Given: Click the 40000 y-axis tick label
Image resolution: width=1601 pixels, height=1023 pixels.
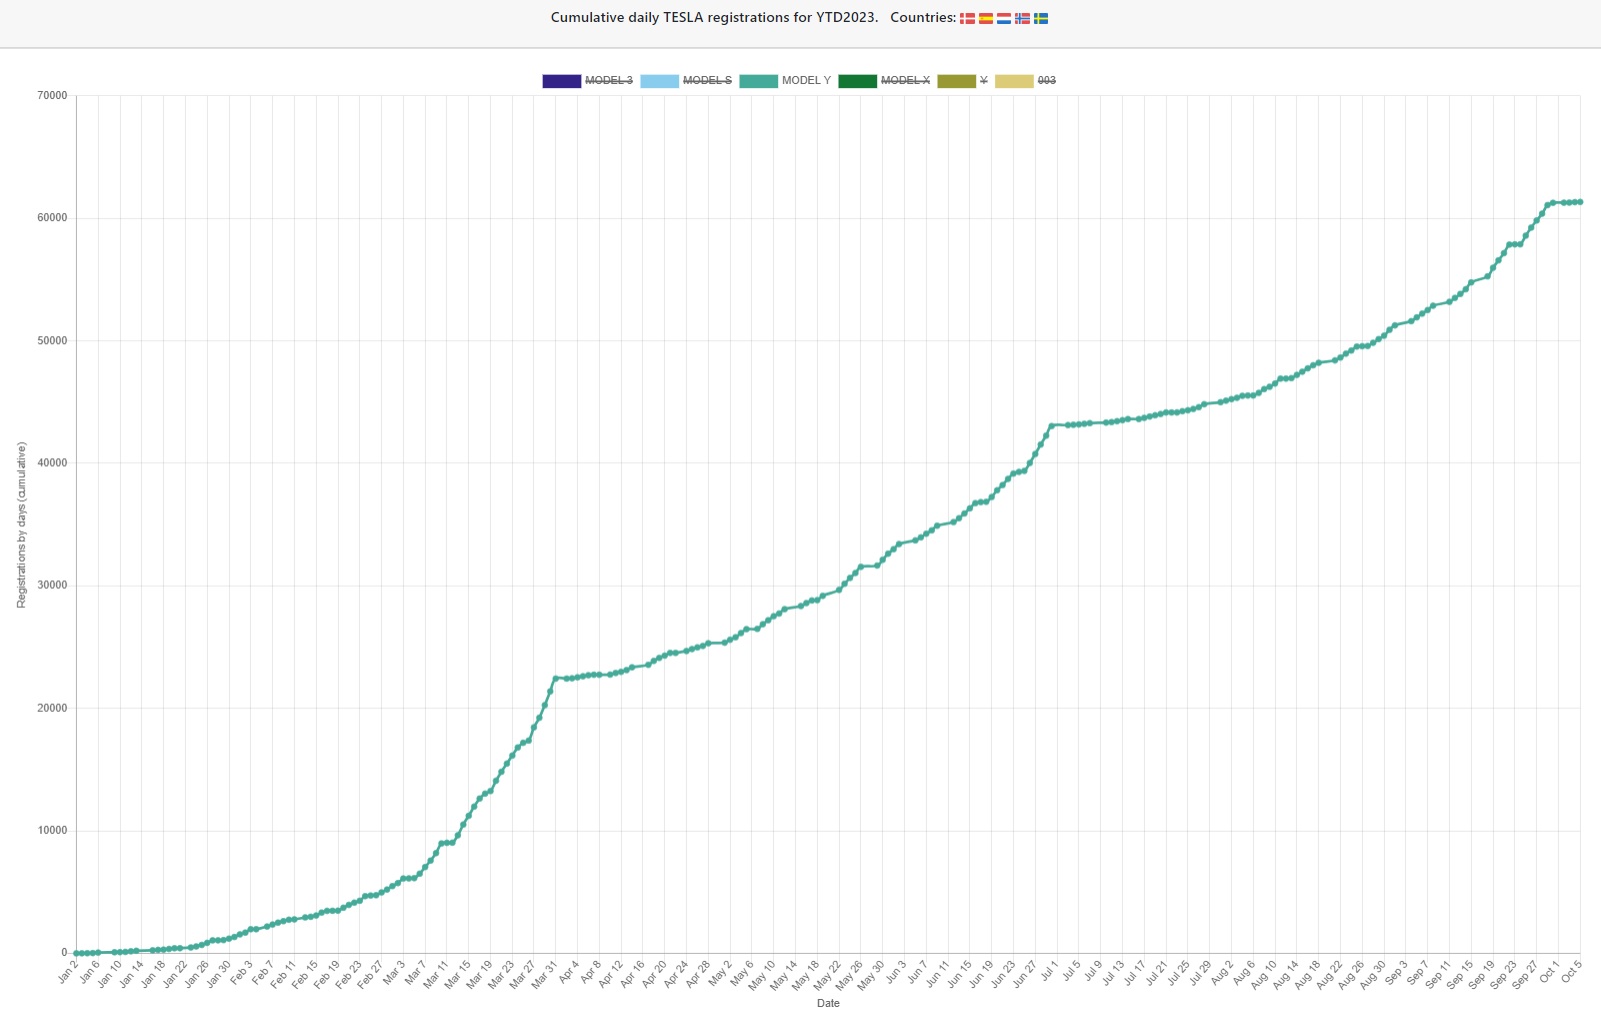Looking at the screenshot, I should tap(52, 463).
